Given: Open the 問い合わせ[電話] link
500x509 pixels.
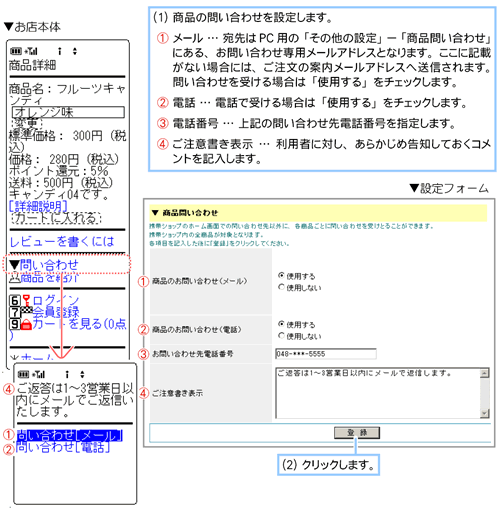Looking at the screenshot, I should (x=63, y=447).
